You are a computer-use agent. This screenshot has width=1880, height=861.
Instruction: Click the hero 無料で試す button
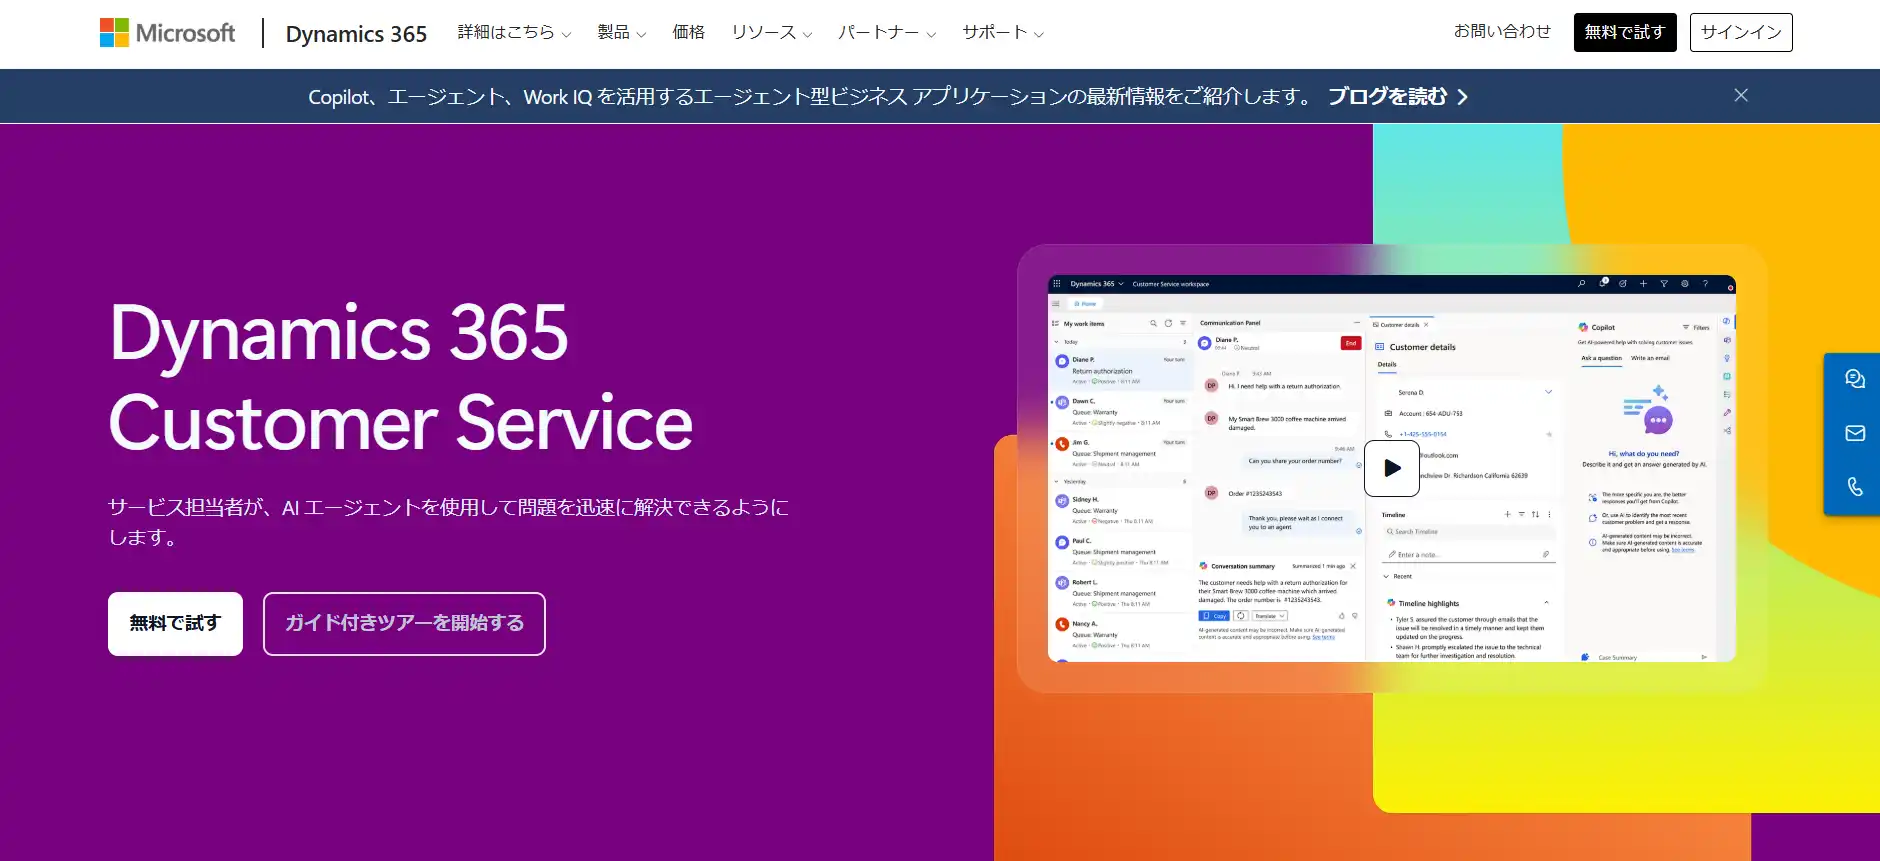(175, 624)
